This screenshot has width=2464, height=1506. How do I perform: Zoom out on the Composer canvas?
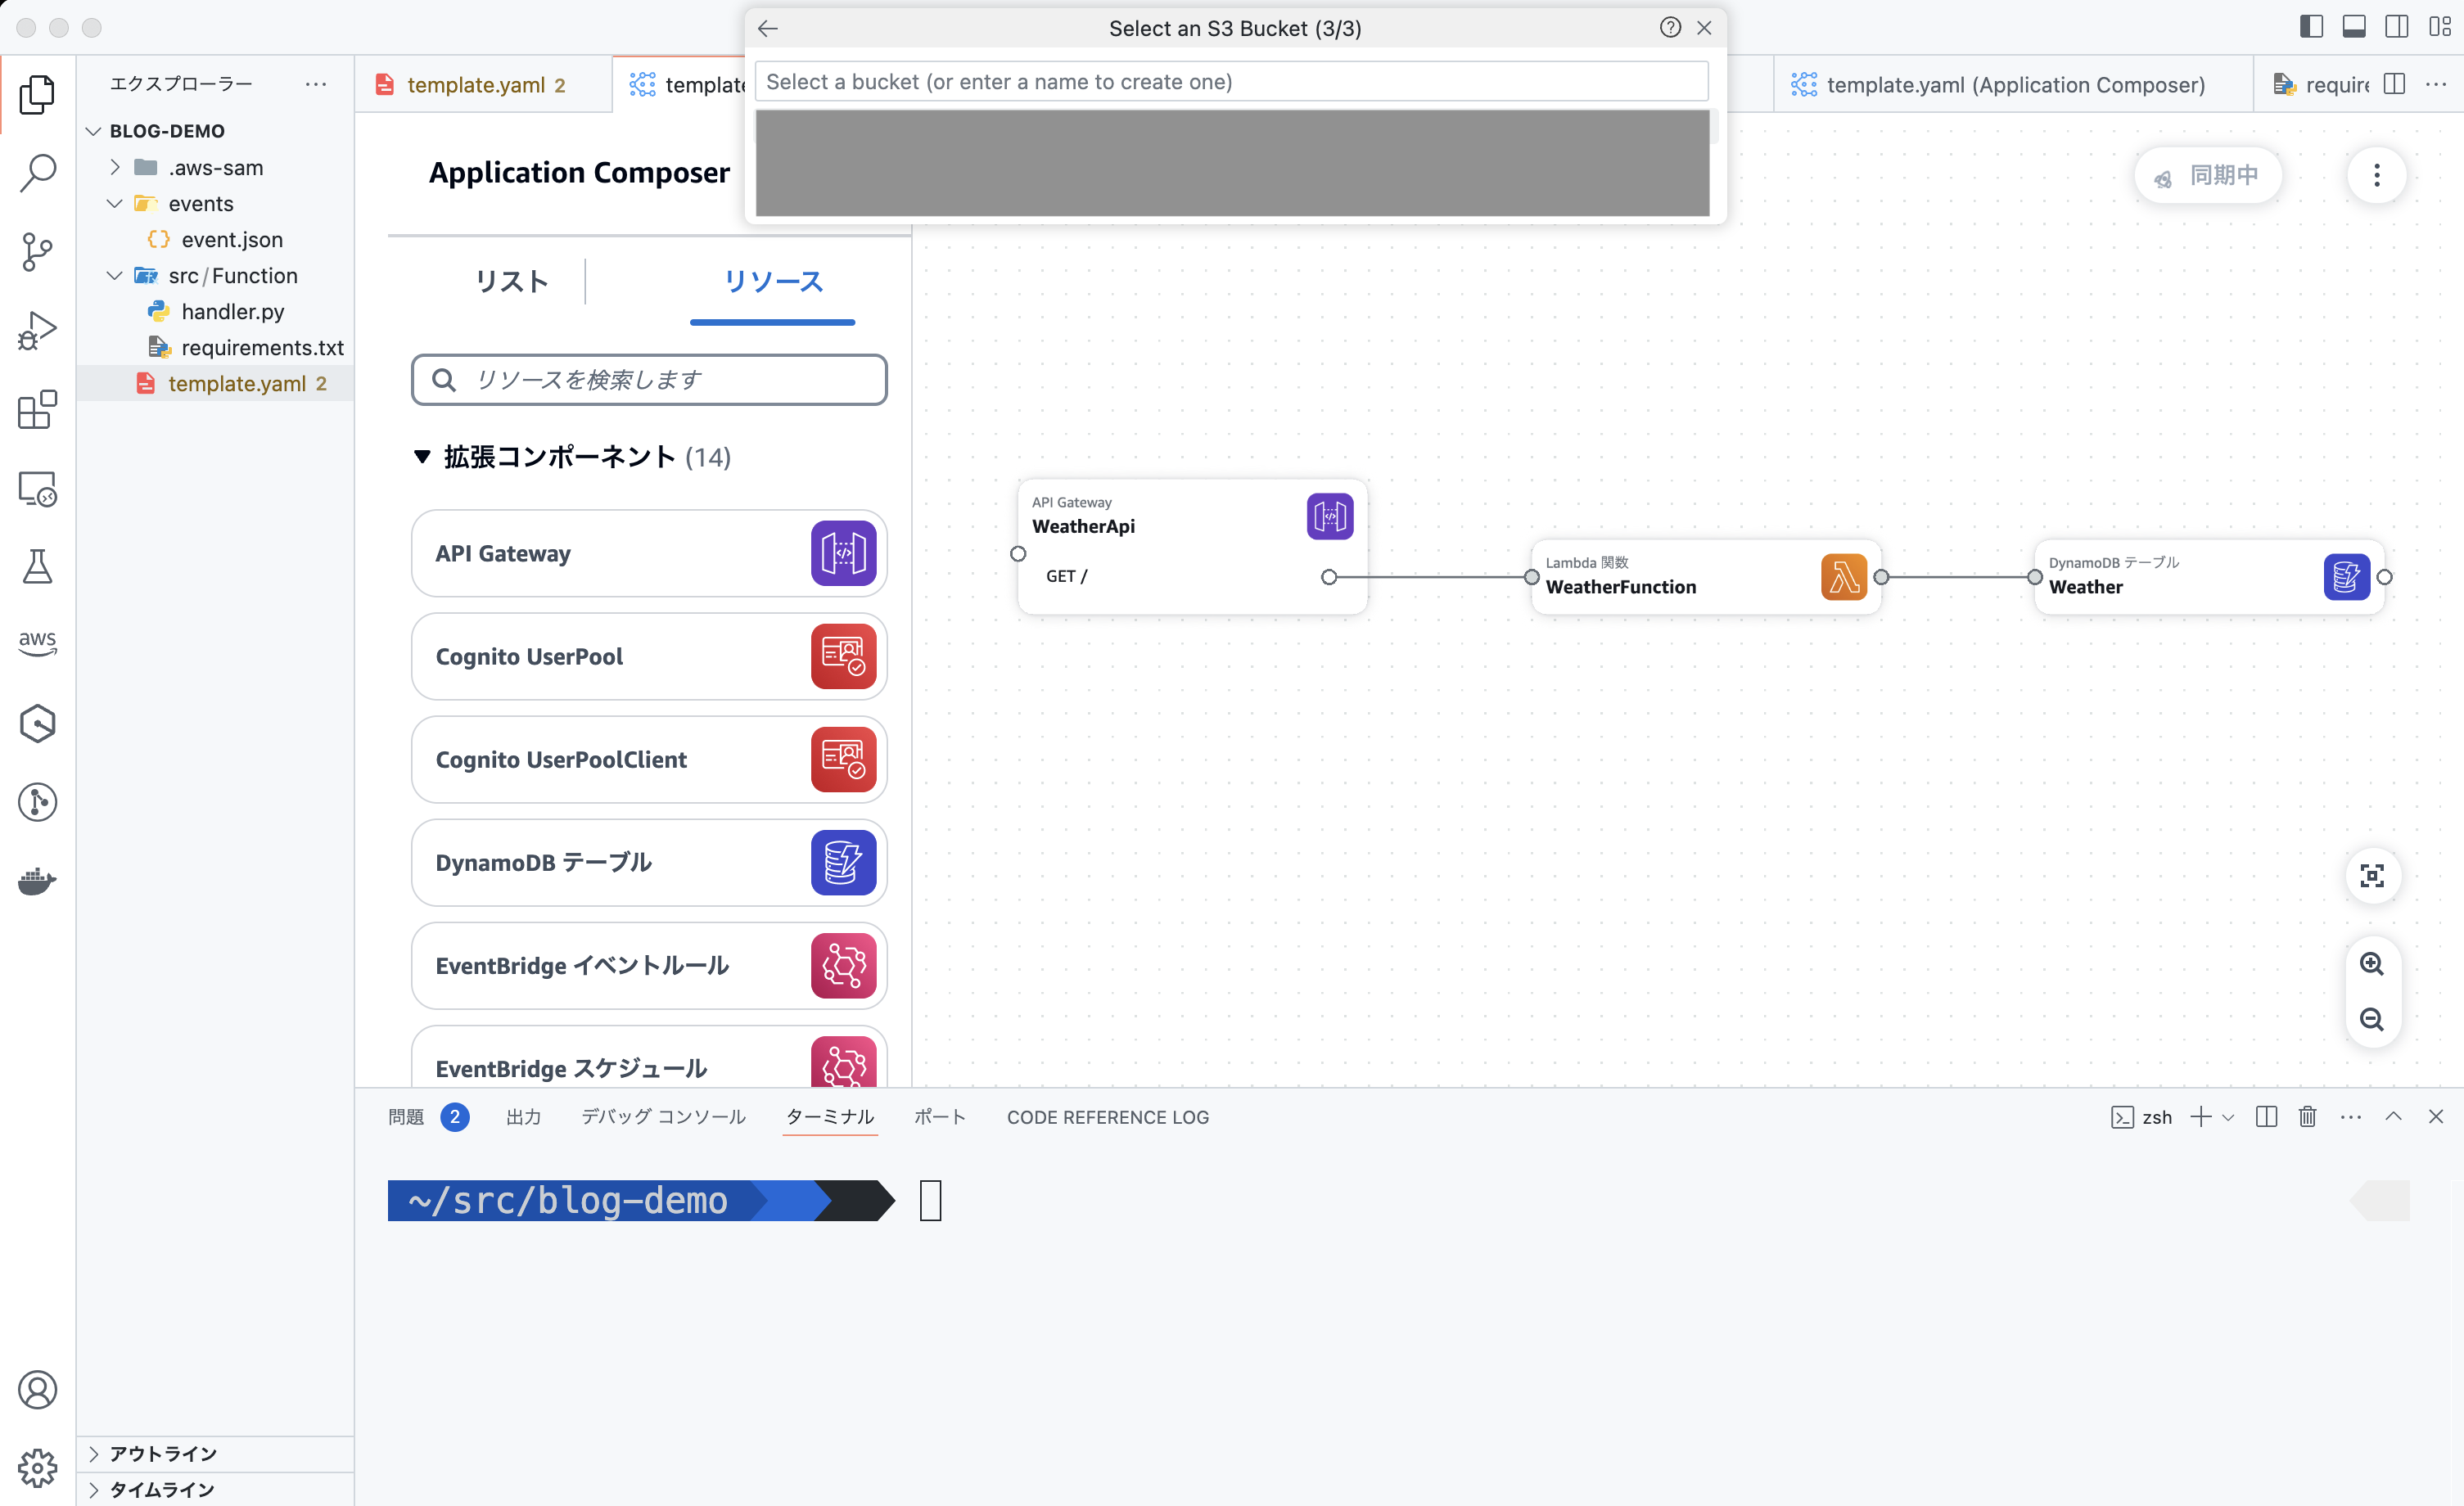pyautogui.click(x=2372, y=1019)
